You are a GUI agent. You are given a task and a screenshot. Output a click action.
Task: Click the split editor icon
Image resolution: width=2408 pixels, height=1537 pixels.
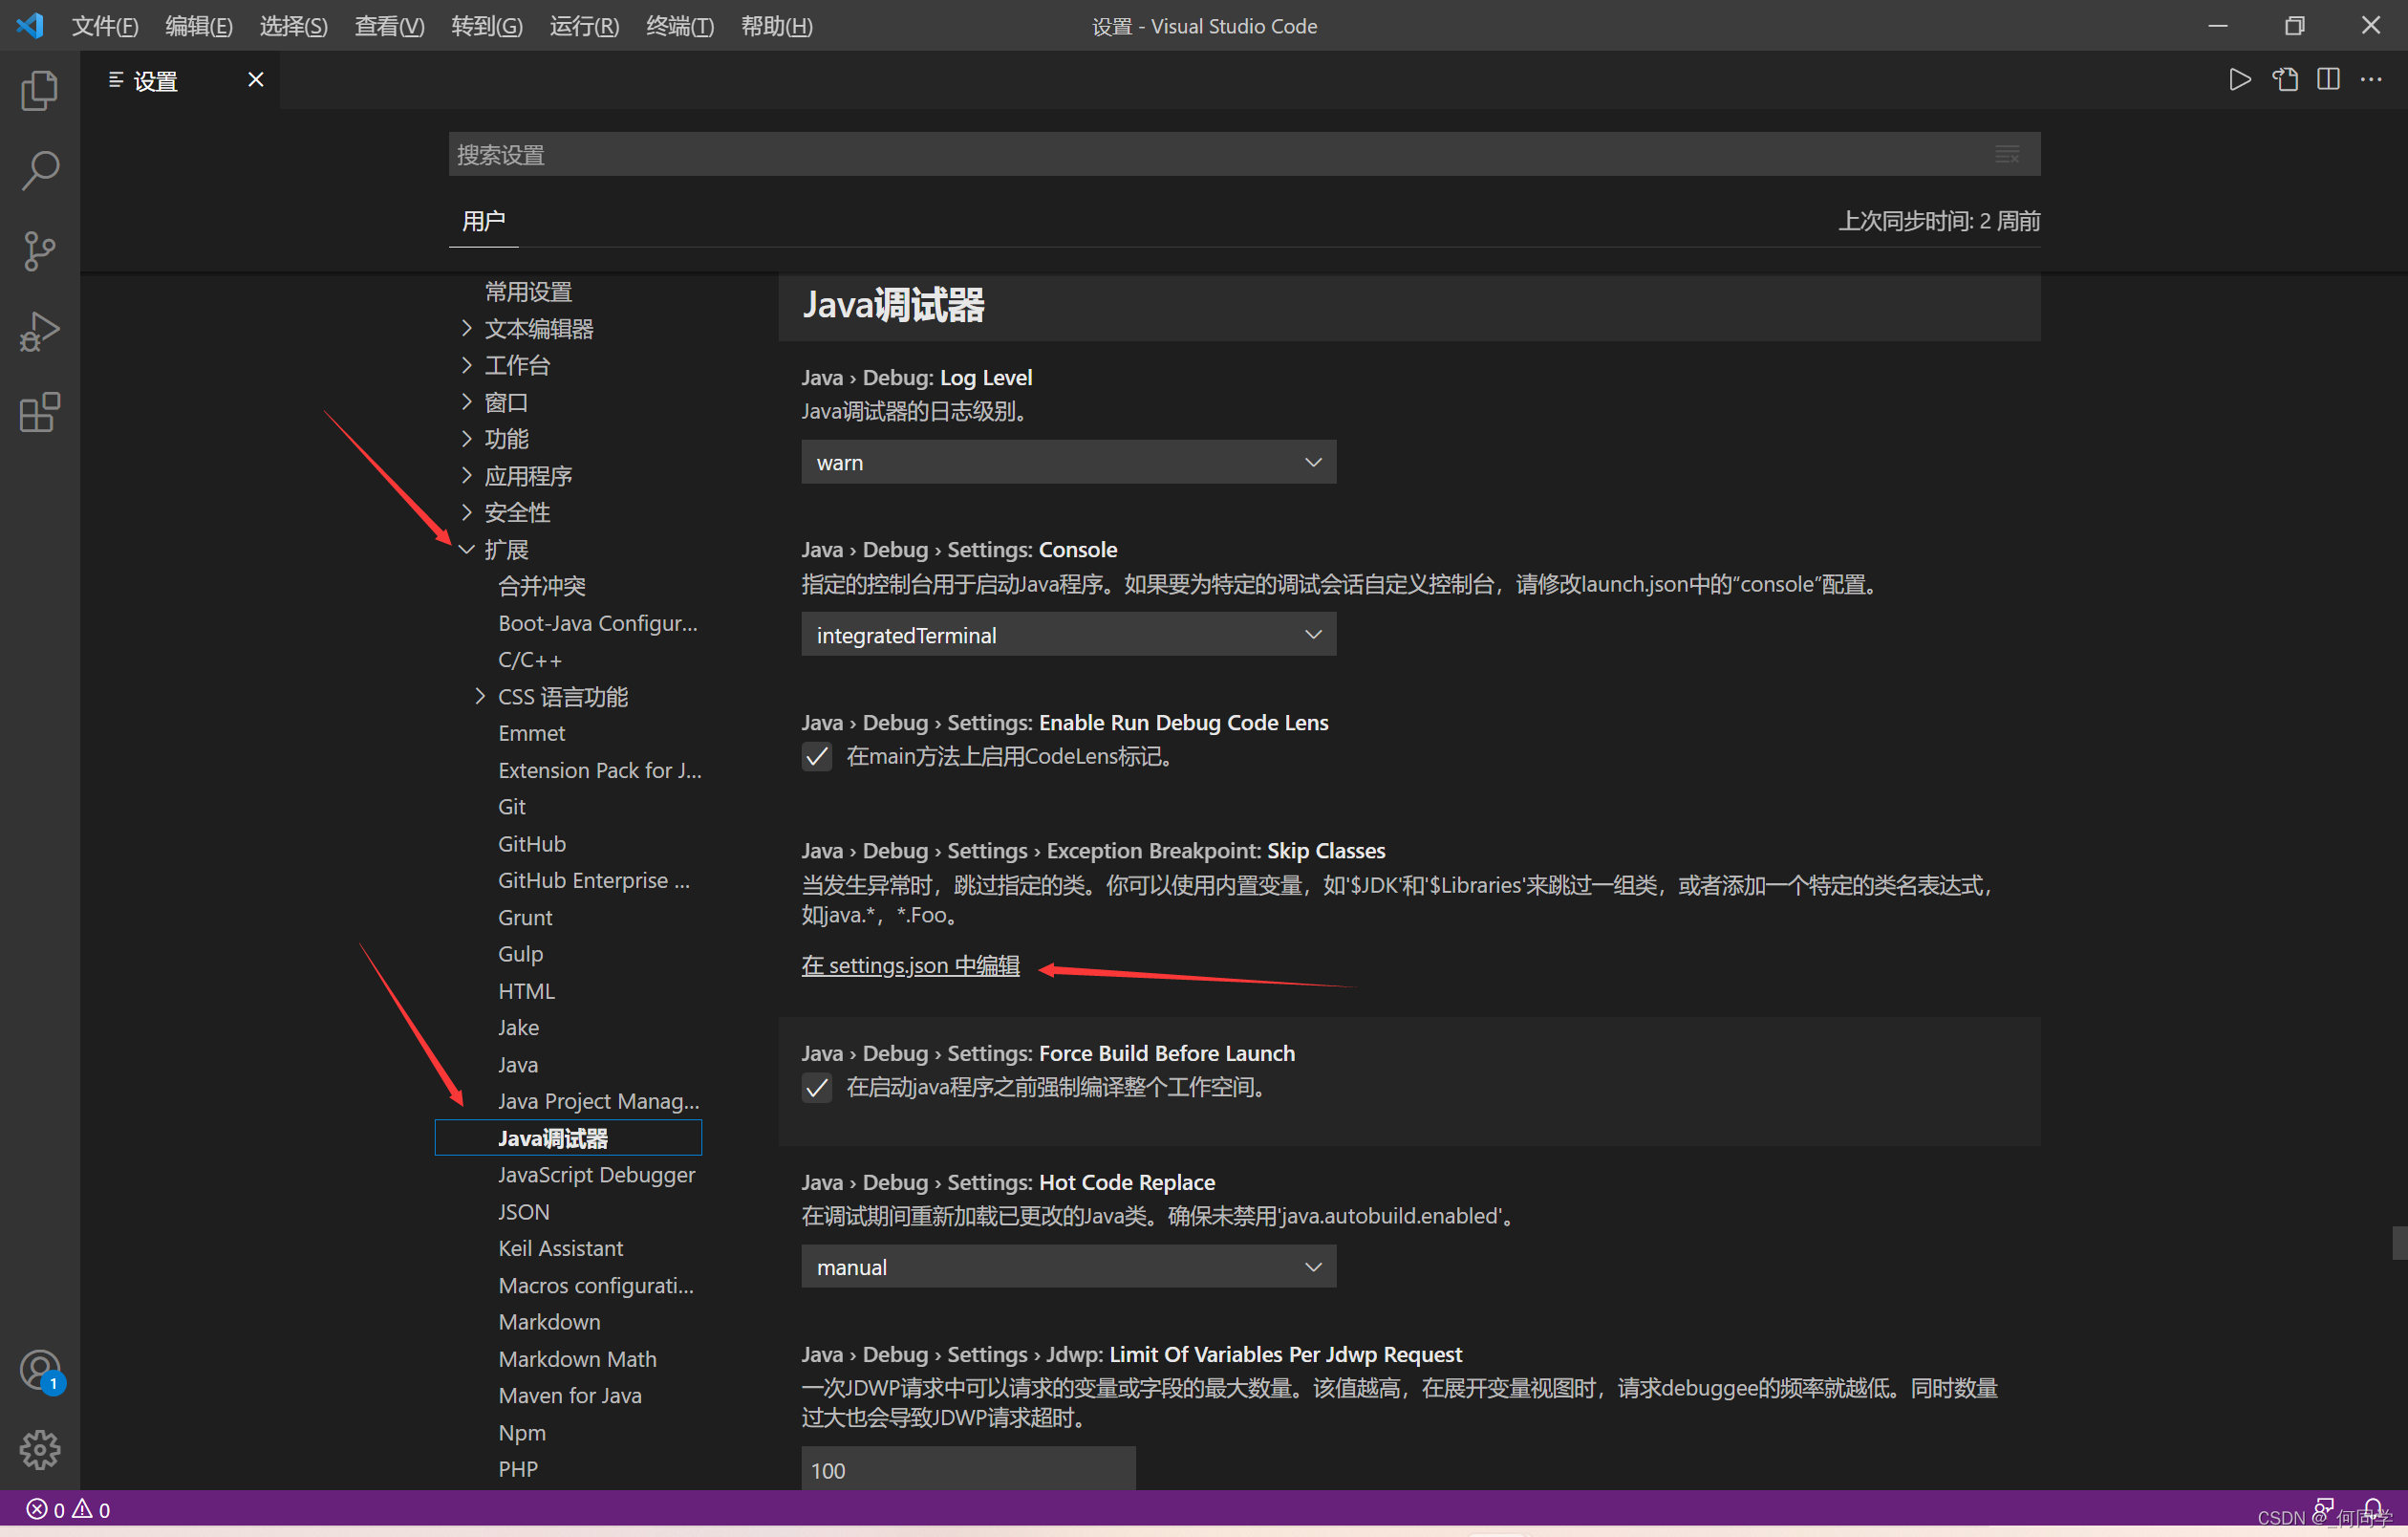[2327, 80]
